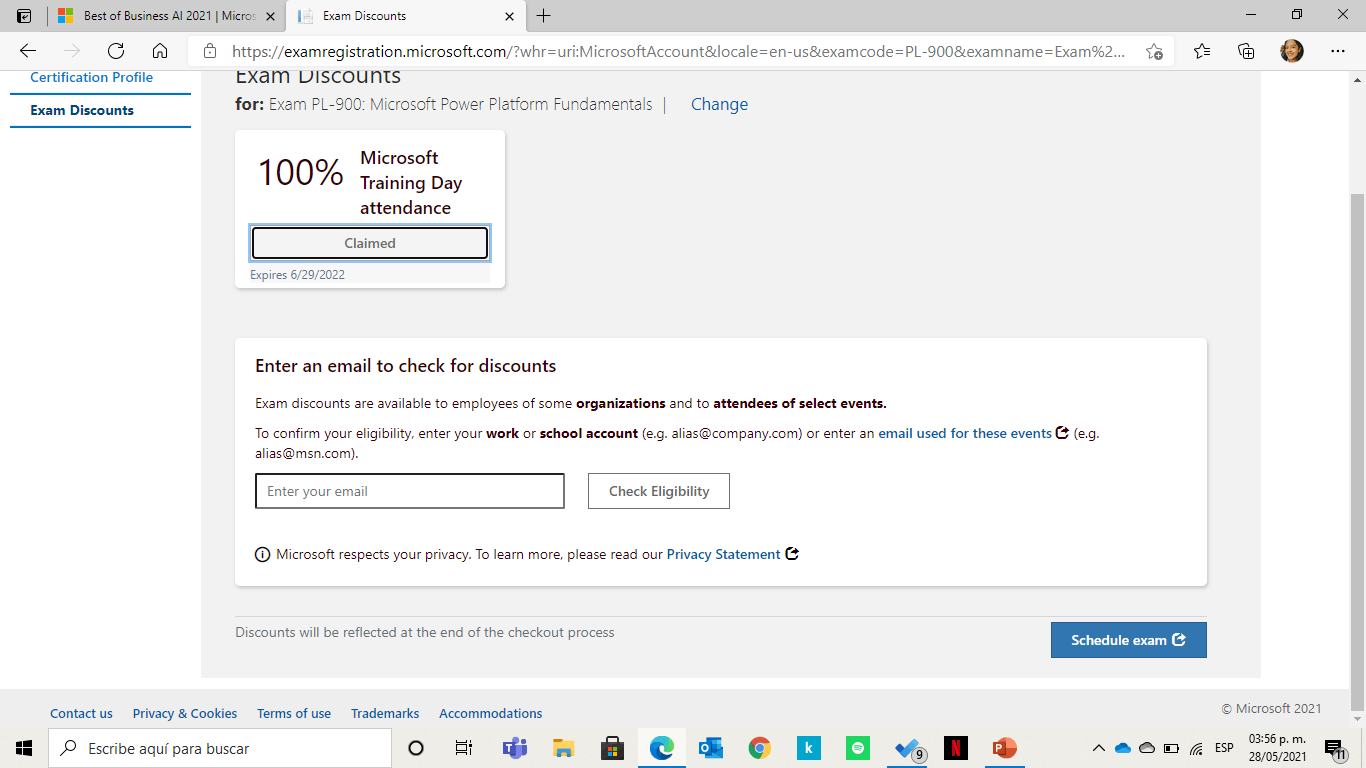Select Exam Discounts in sidebar

[x=82, y=110]
